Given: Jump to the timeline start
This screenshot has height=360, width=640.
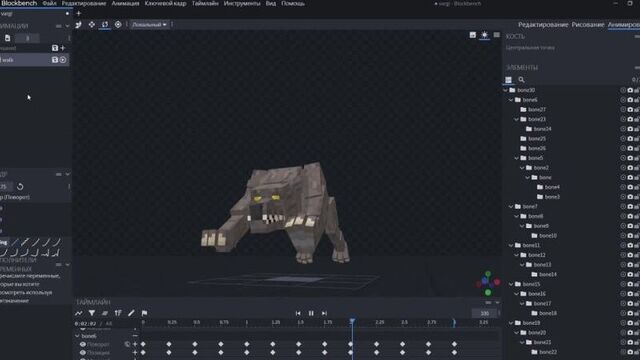Looking at the screenshot, I should [298, 313].
